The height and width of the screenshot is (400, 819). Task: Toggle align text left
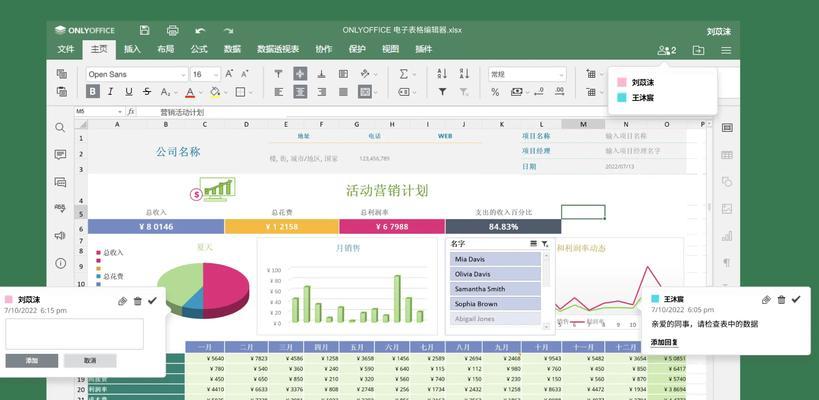[x=278, y=92]
